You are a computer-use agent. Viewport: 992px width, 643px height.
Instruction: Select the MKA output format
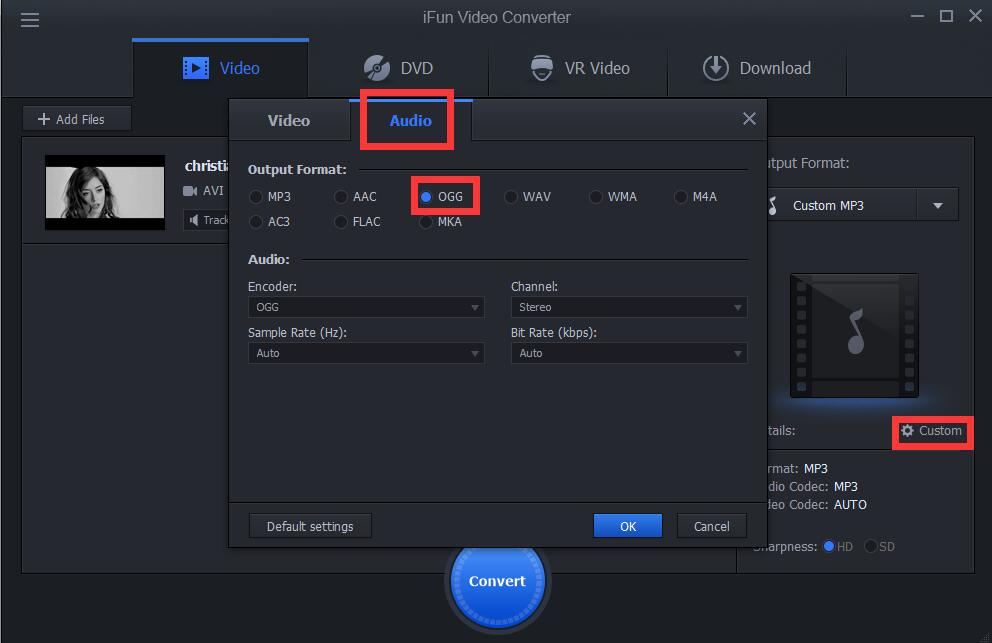coord(426,222)
